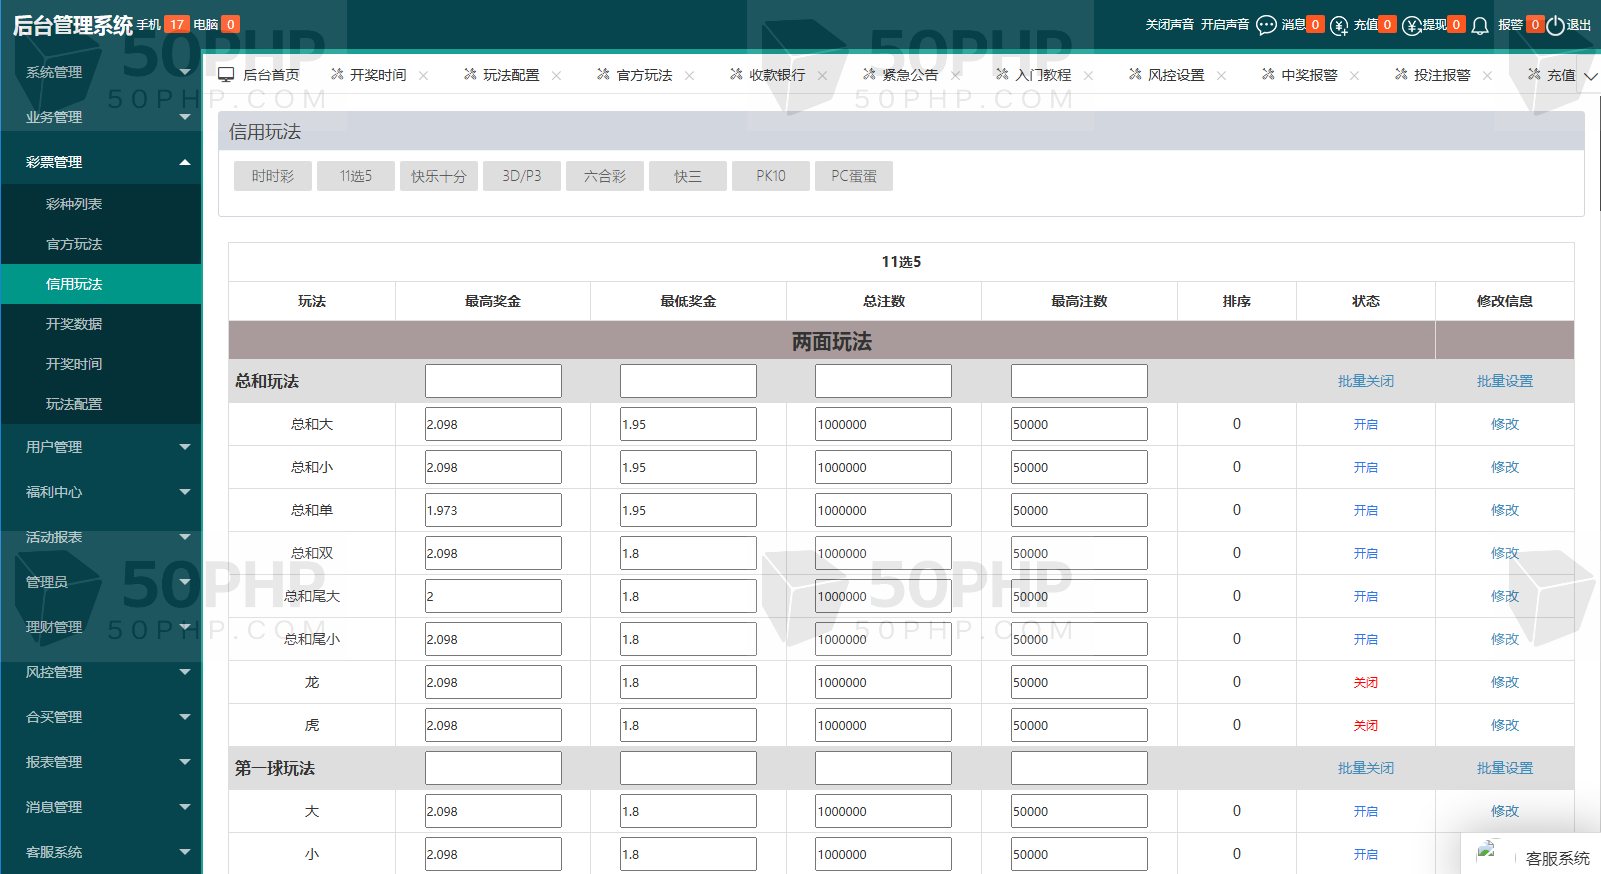Toggle 虎 status from 关闭

click(x=1365, y=726)
